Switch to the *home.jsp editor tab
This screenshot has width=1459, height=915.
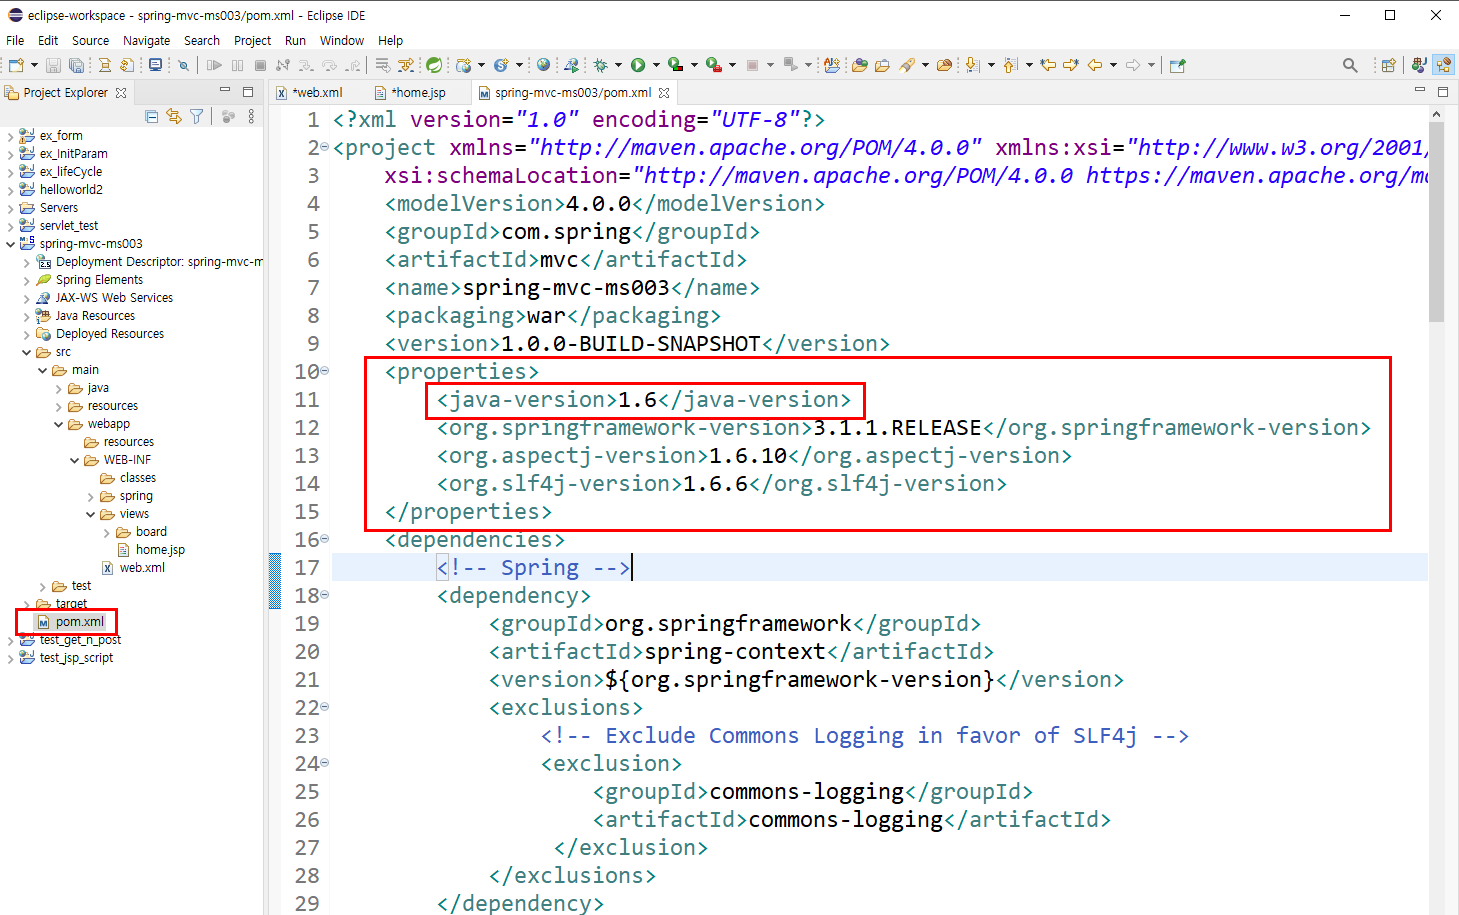click(x=418, y=92)
